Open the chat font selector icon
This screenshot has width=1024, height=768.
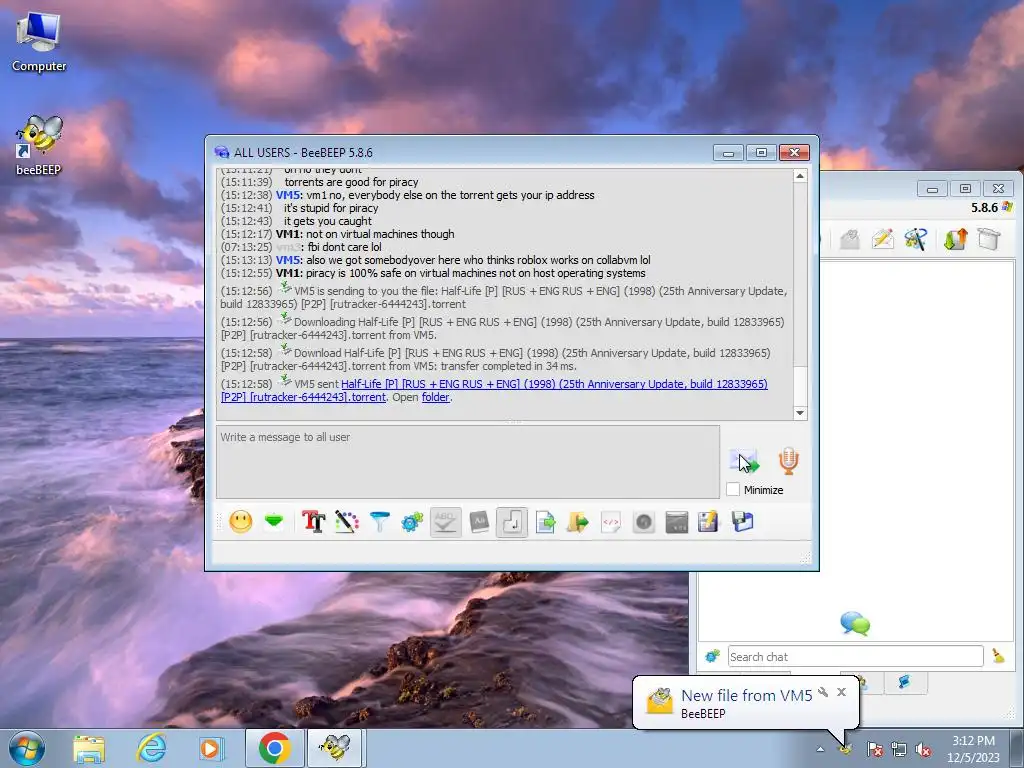[313, 522]
